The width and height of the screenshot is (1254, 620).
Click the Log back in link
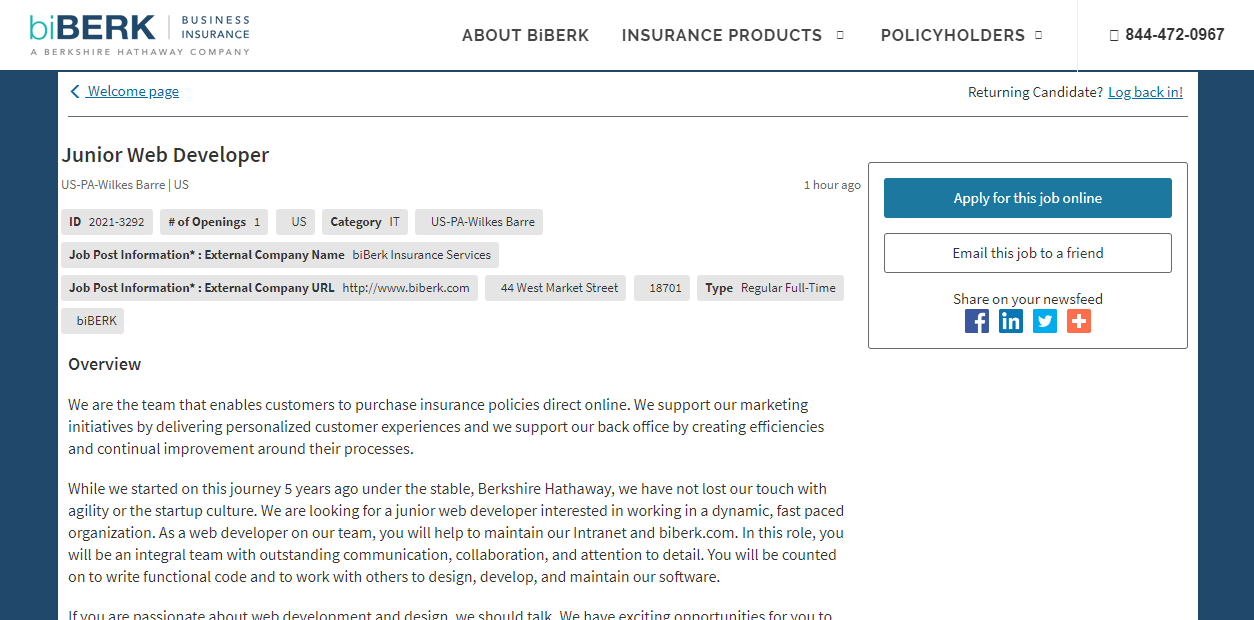click(x=1145, y=92)
